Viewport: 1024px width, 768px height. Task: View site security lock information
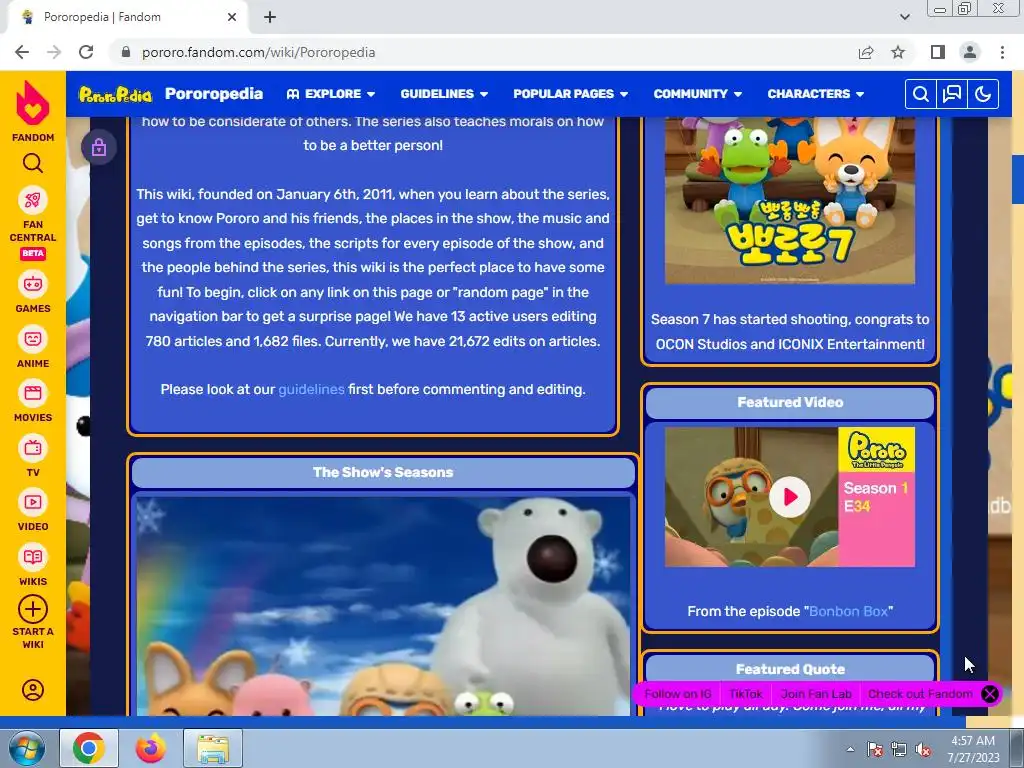(x=126, y=52)
